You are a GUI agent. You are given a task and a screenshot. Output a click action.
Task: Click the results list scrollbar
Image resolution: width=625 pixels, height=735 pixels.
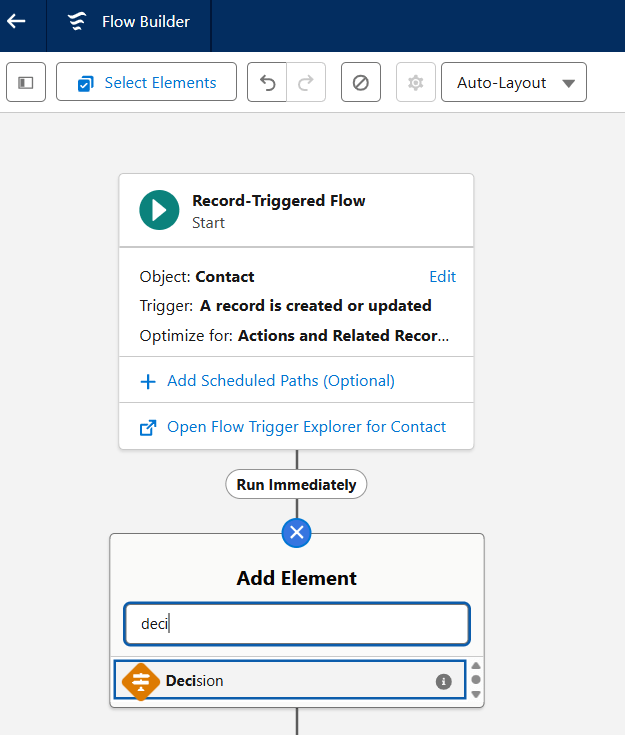click(476, 681)
